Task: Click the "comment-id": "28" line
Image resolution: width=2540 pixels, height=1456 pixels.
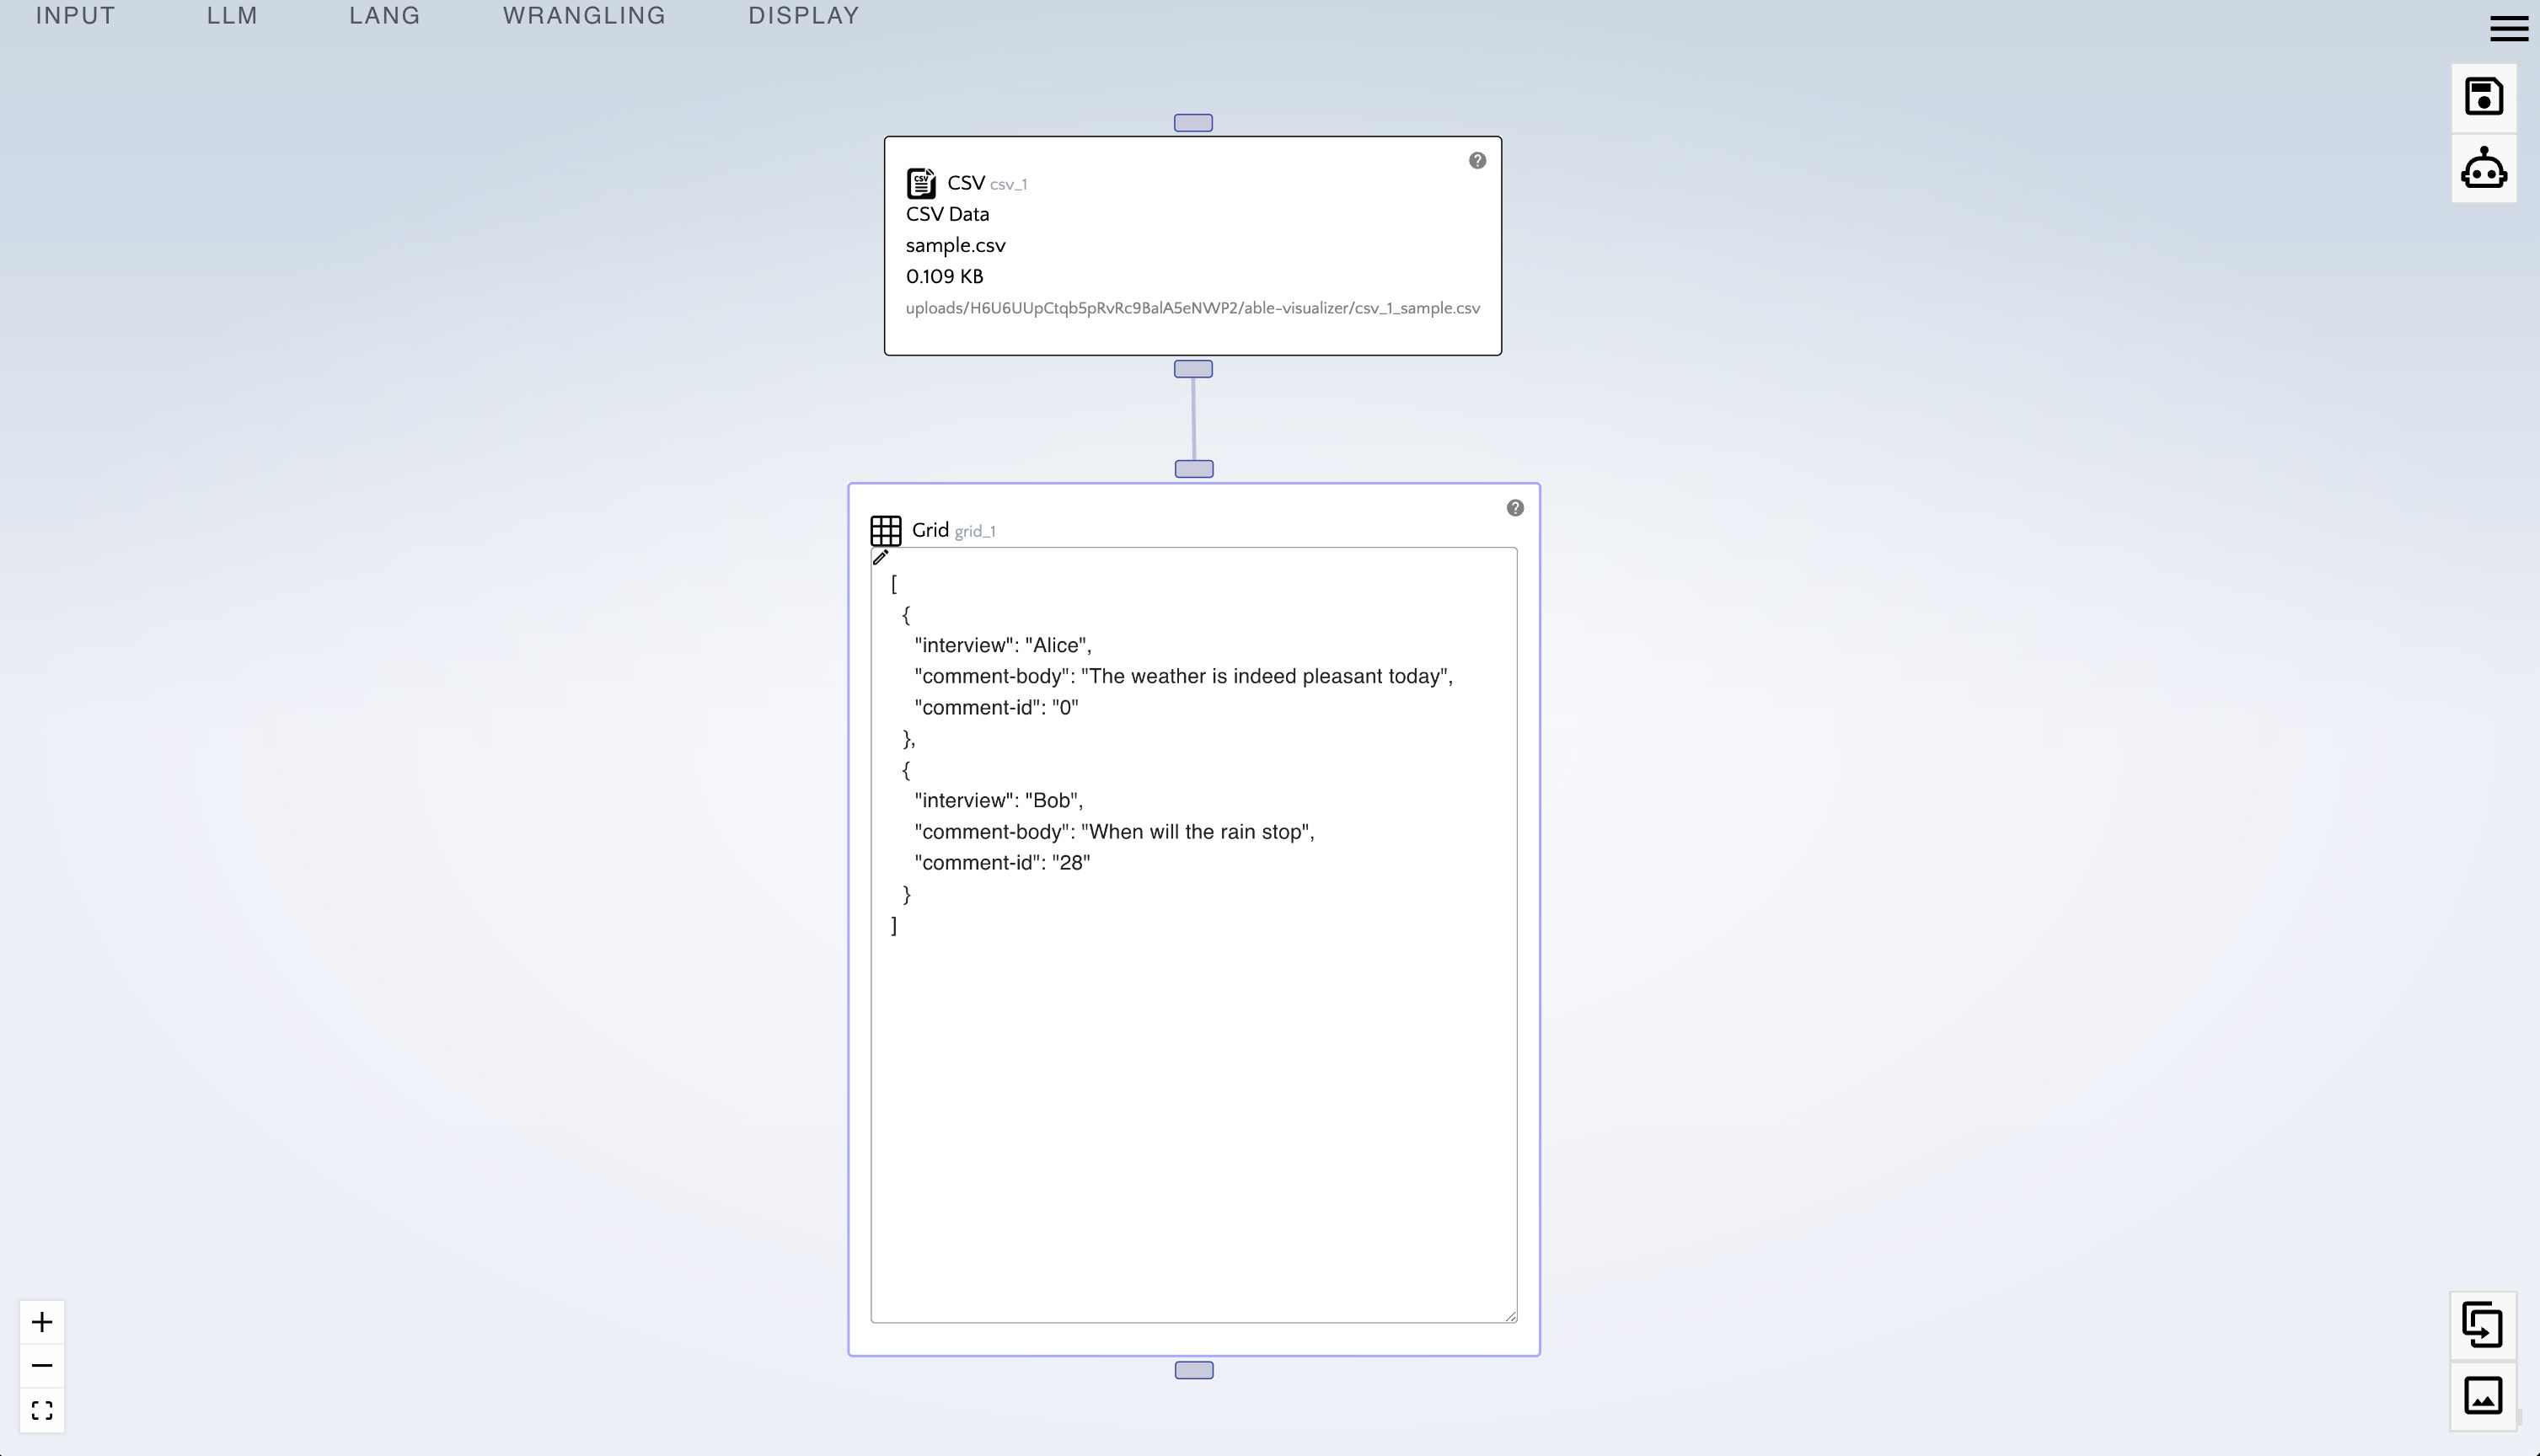Action: (1002, 863)
